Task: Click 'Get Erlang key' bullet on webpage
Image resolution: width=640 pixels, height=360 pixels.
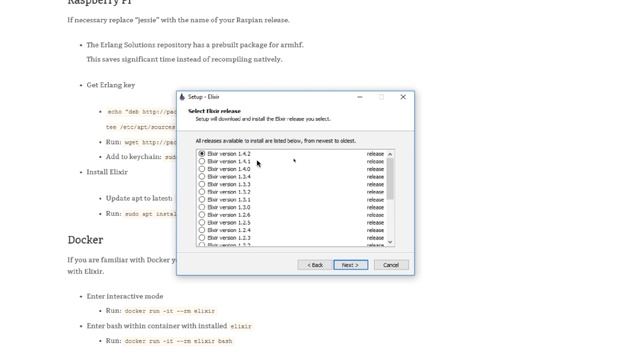Action: [x=111, y=85]
